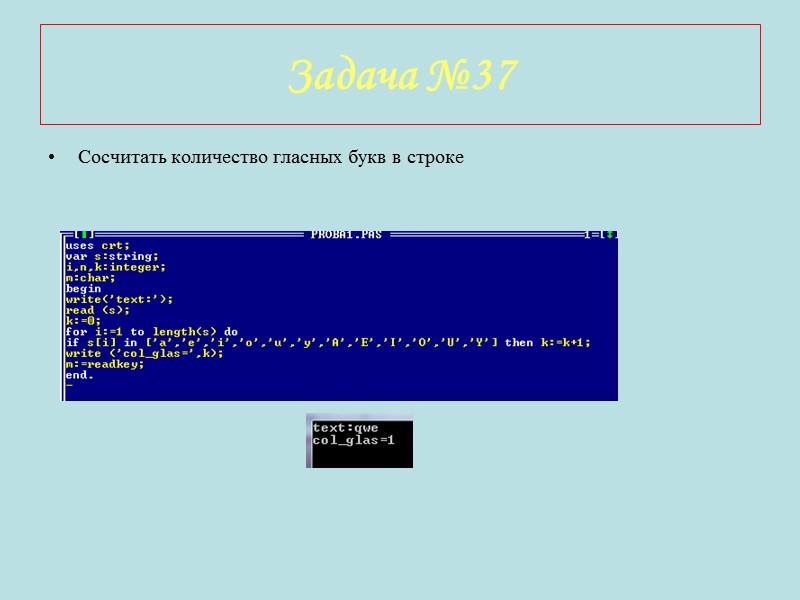800x600 pixels.
Task: Click the line 'for i:=1 to length(s) do'
Action: [x=152, y=332]
